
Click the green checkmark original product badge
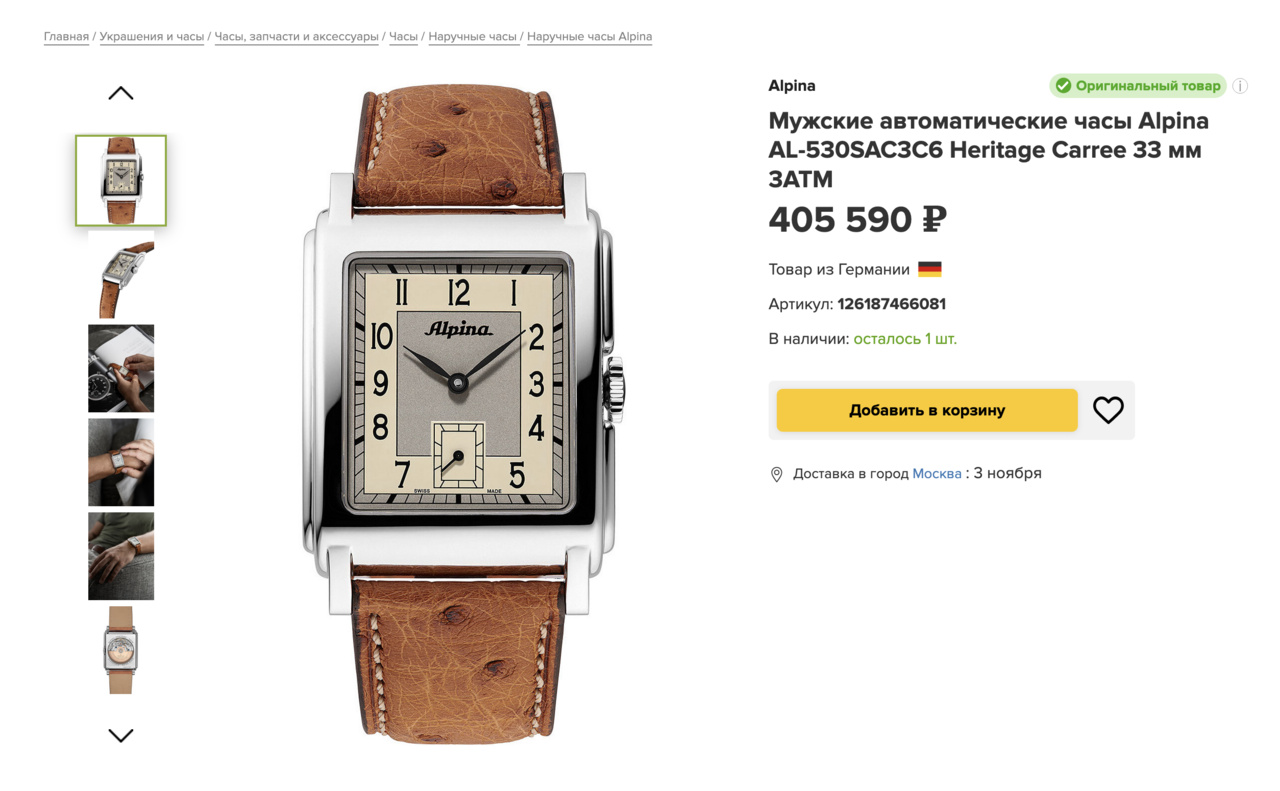click(1138, 86)
